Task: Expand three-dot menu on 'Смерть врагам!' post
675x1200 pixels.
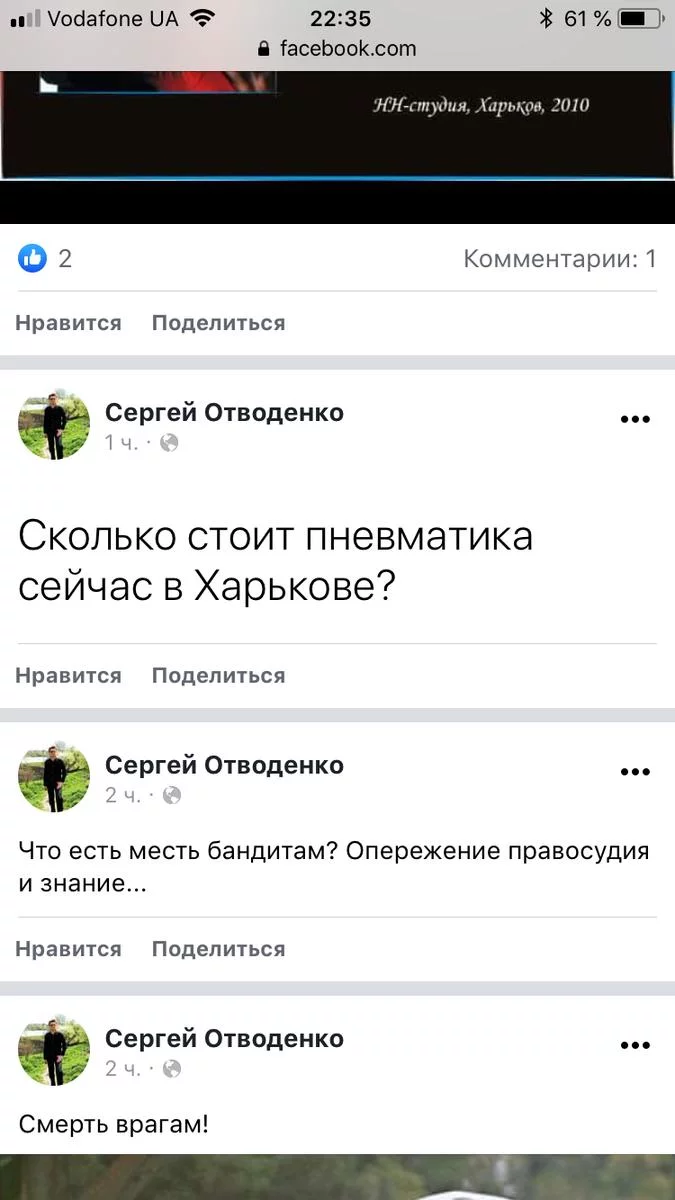Action: [x=635, y=1045]
